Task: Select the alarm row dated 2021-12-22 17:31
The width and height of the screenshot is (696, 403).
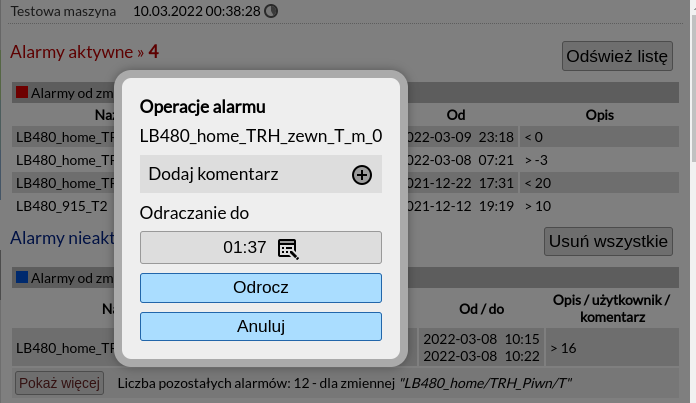Action: [345, 183]
